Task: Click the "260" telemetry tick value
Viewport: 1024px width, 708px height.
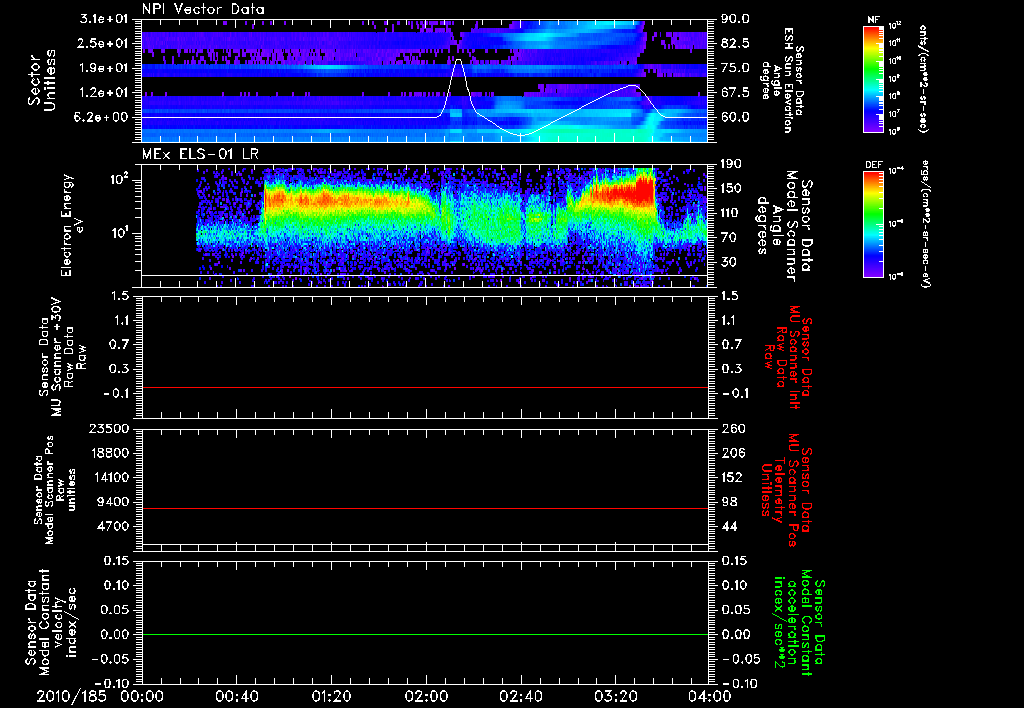Action: click(x=732, y=428)
